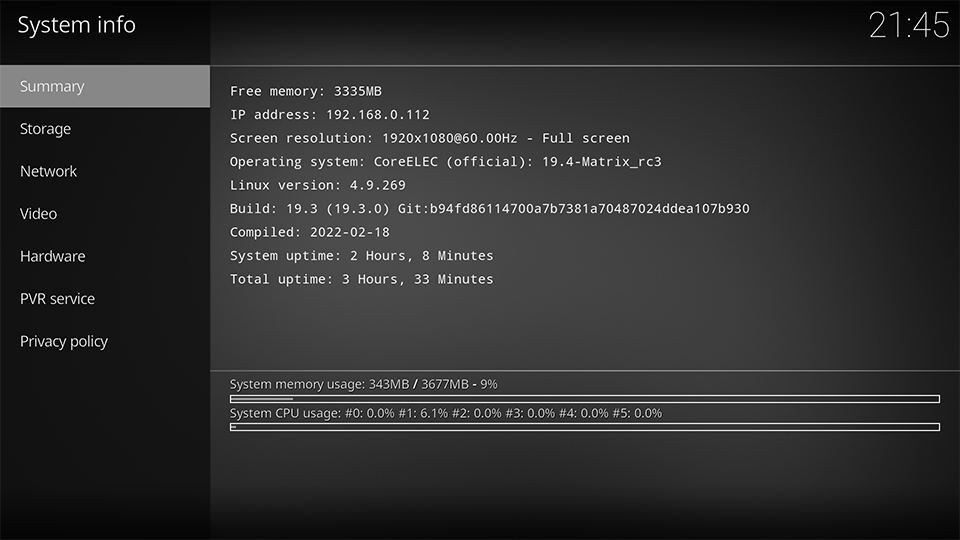Click the Operating system CoreELEC line
960x540 pixels.
(445, 162)
